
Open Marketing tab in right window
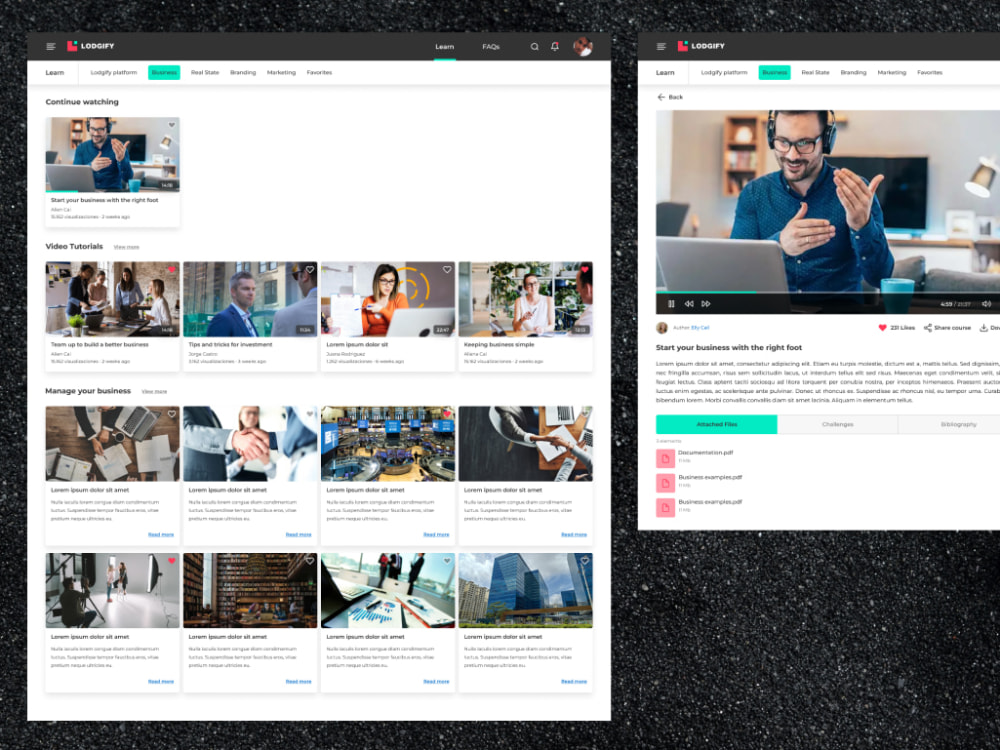(x=892, y=73)
